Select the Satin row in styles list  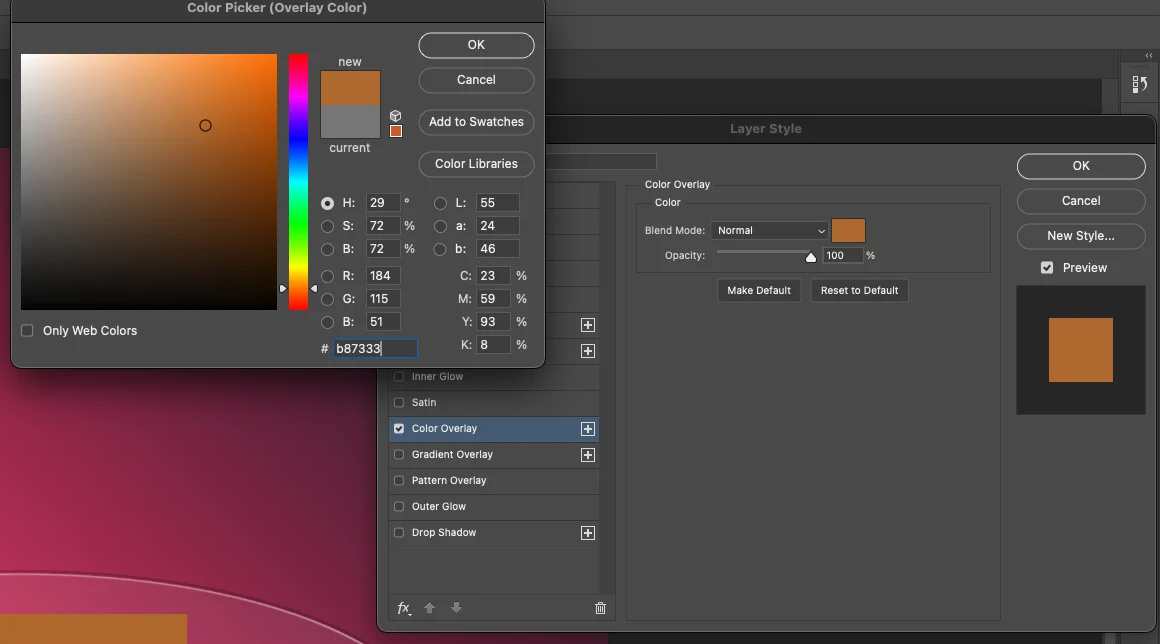(493, 402)
